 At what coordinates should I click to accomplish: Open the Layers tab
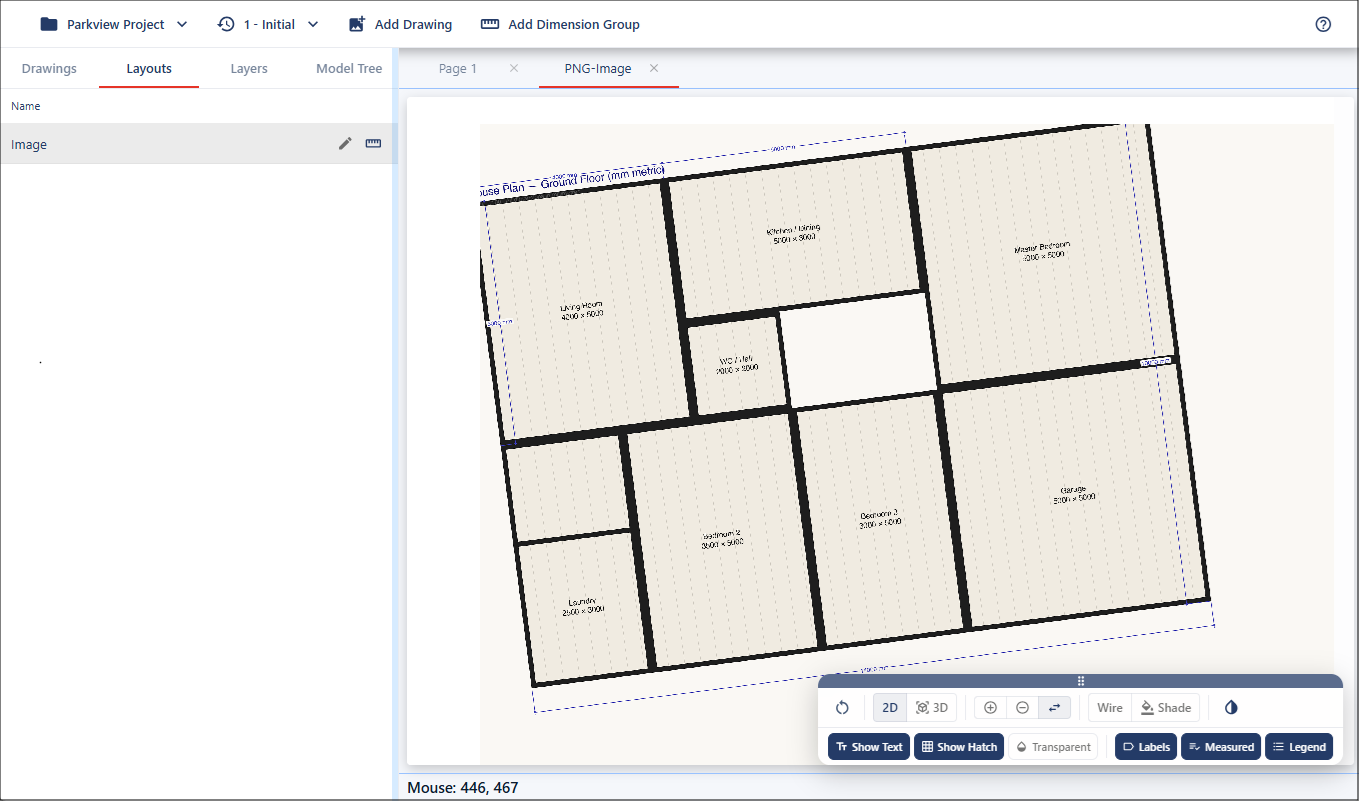(249, 69)
